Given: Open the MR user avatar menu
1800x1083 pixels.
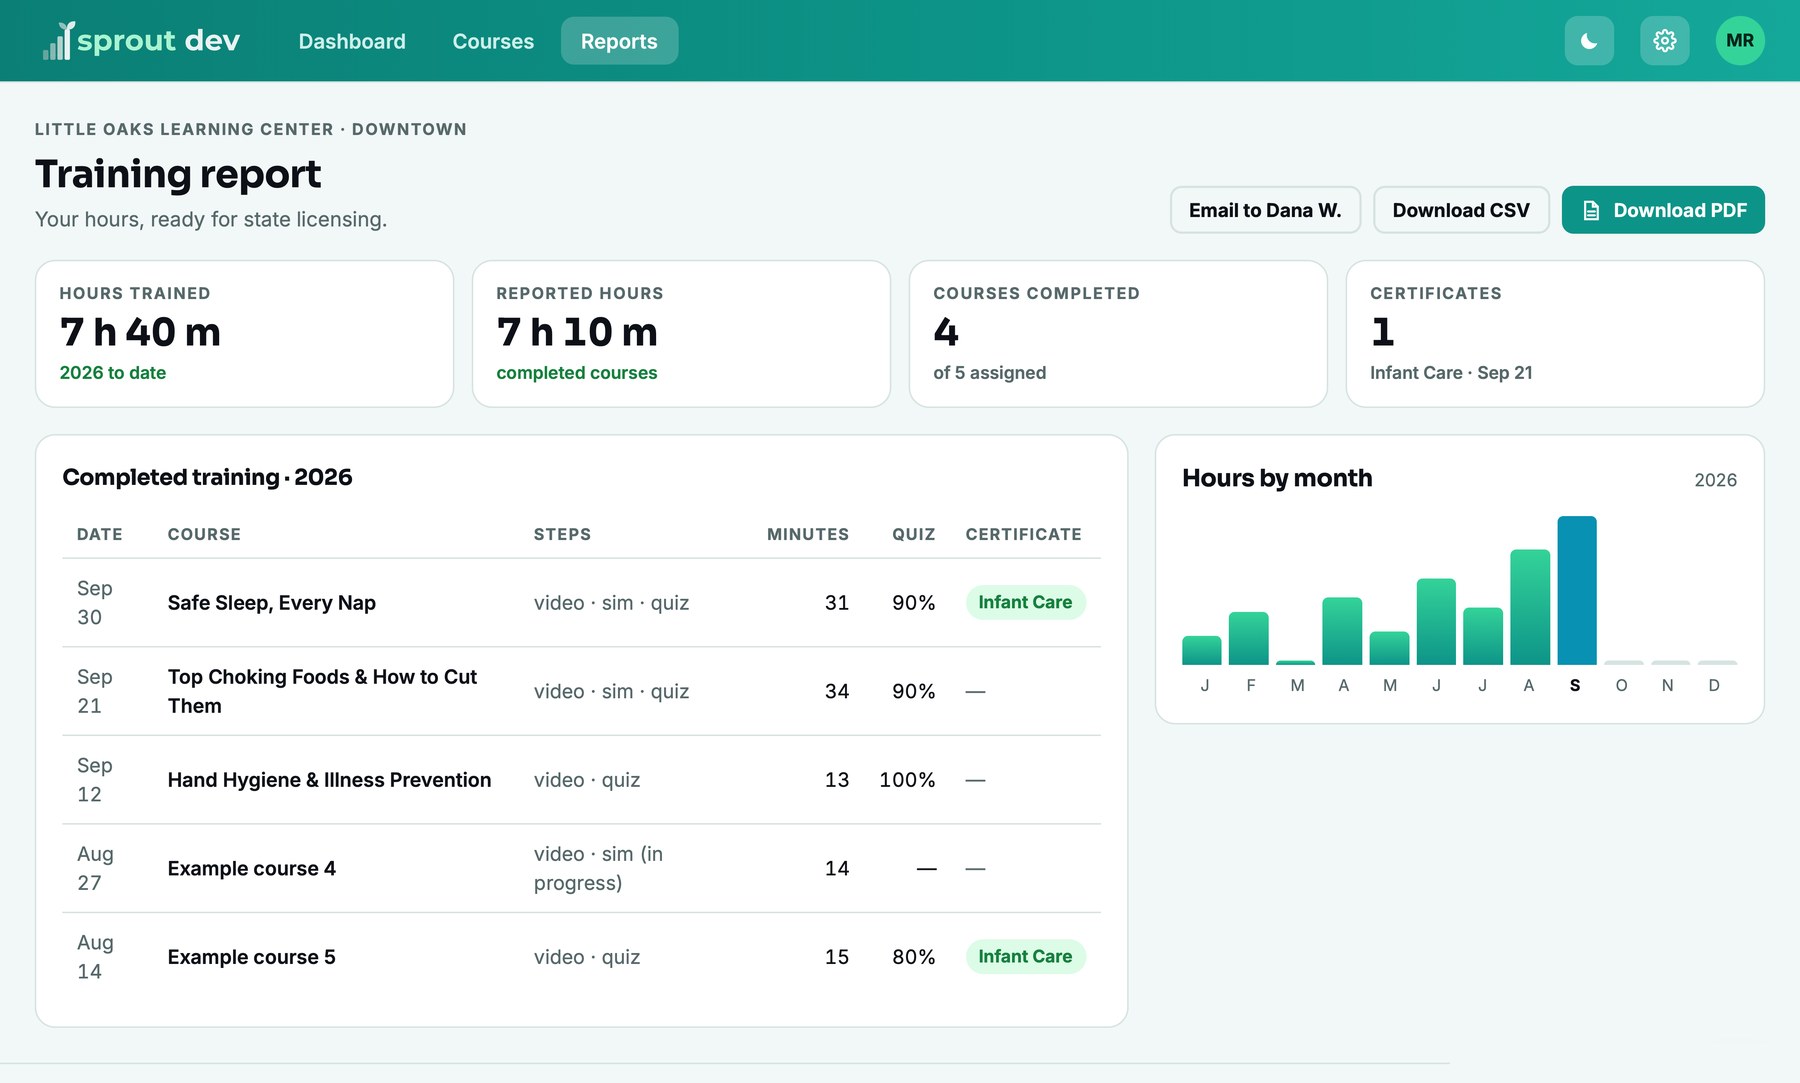Looking at the screenshot, I should 1740,41.
